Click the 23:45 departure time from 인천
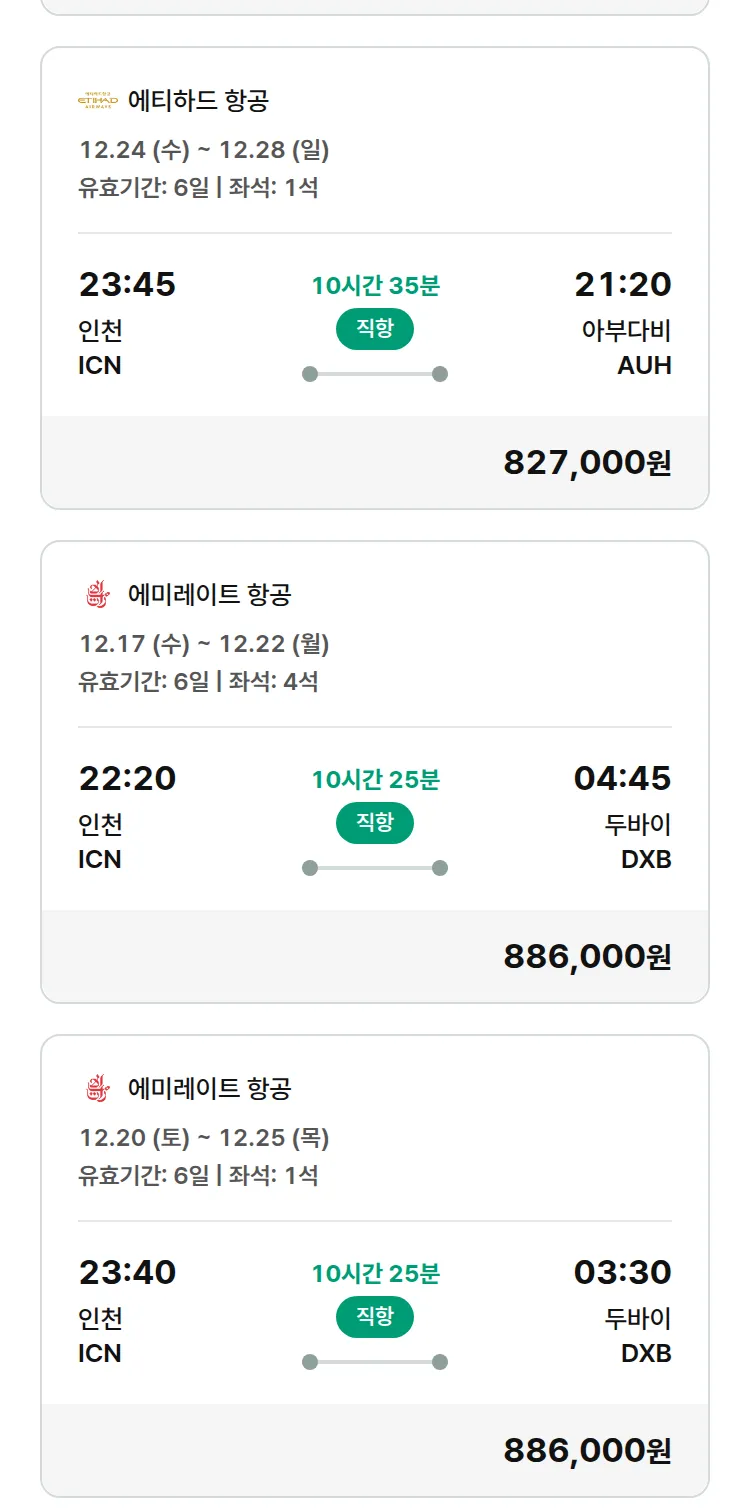Screen dimensions: 750x1510 click(127, 285)
